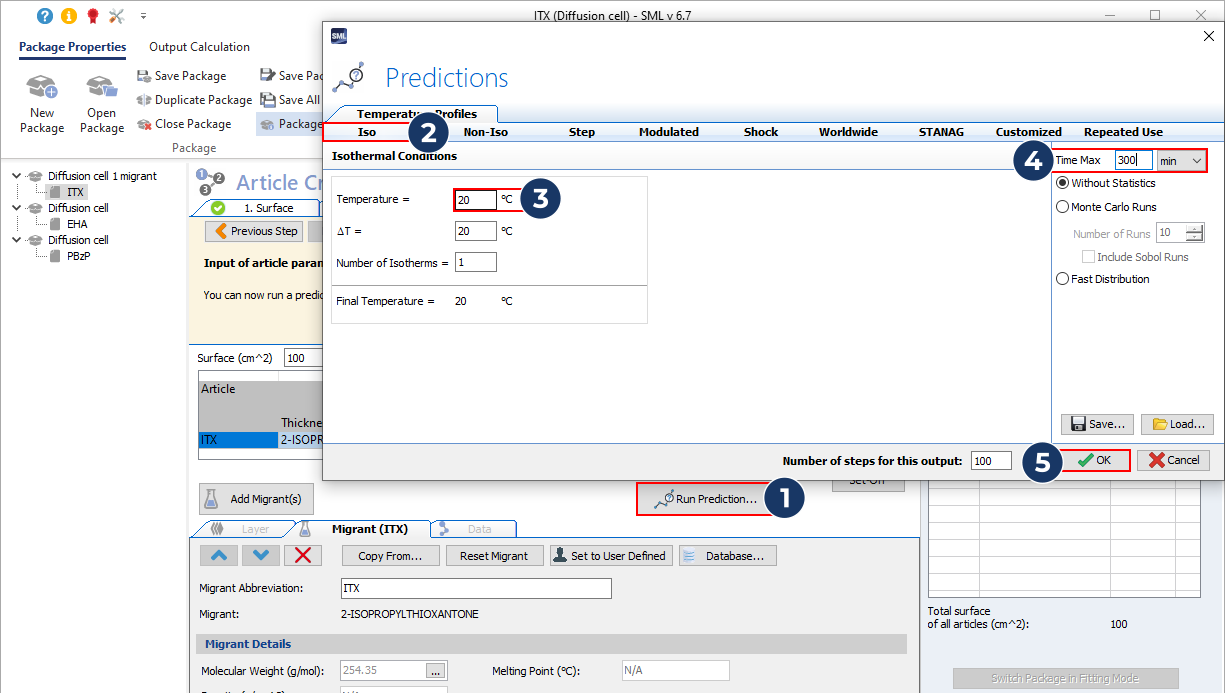Click the Save Package icon
Viewport: 1225px width, 693px height.
point(143,76)
